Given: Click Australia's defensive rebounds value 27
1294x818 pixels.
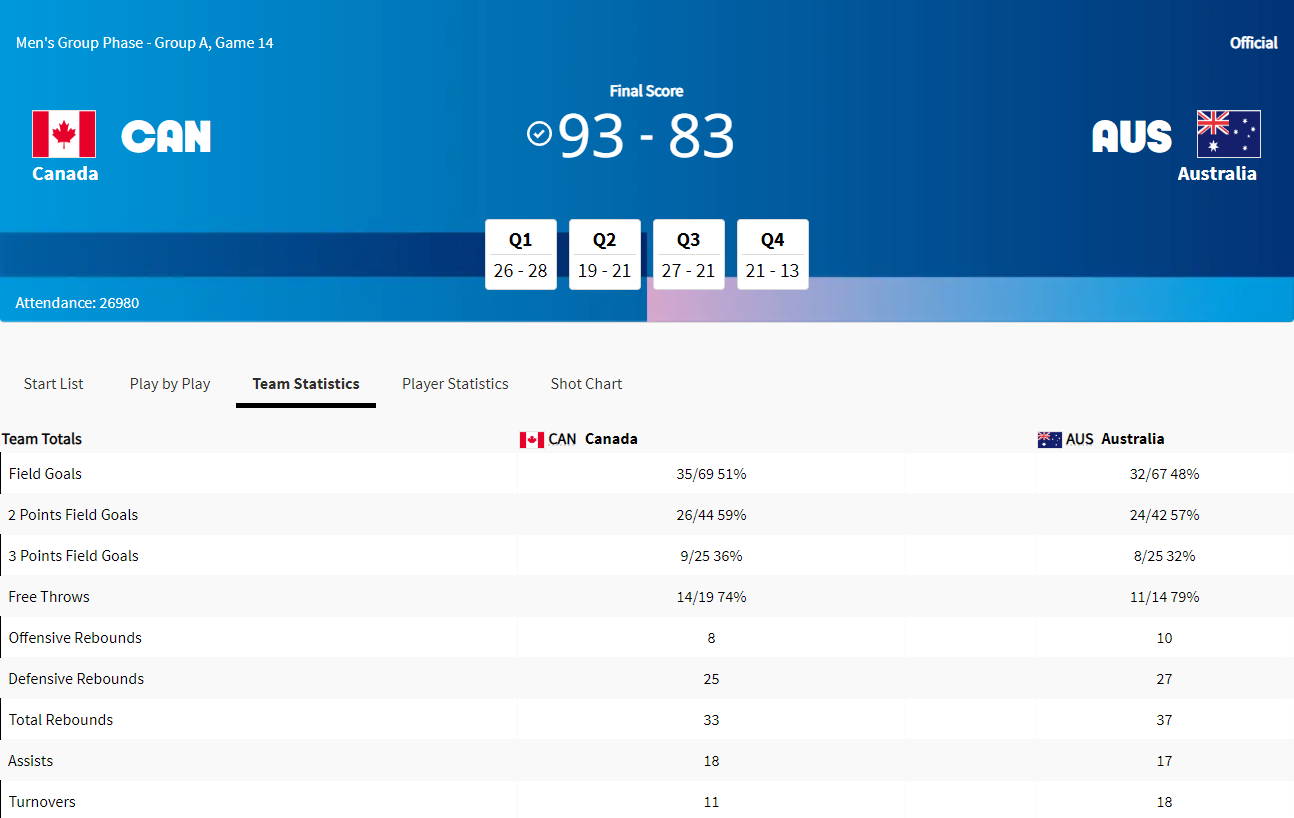Looking at the screenshot, I should (1164, 679).
